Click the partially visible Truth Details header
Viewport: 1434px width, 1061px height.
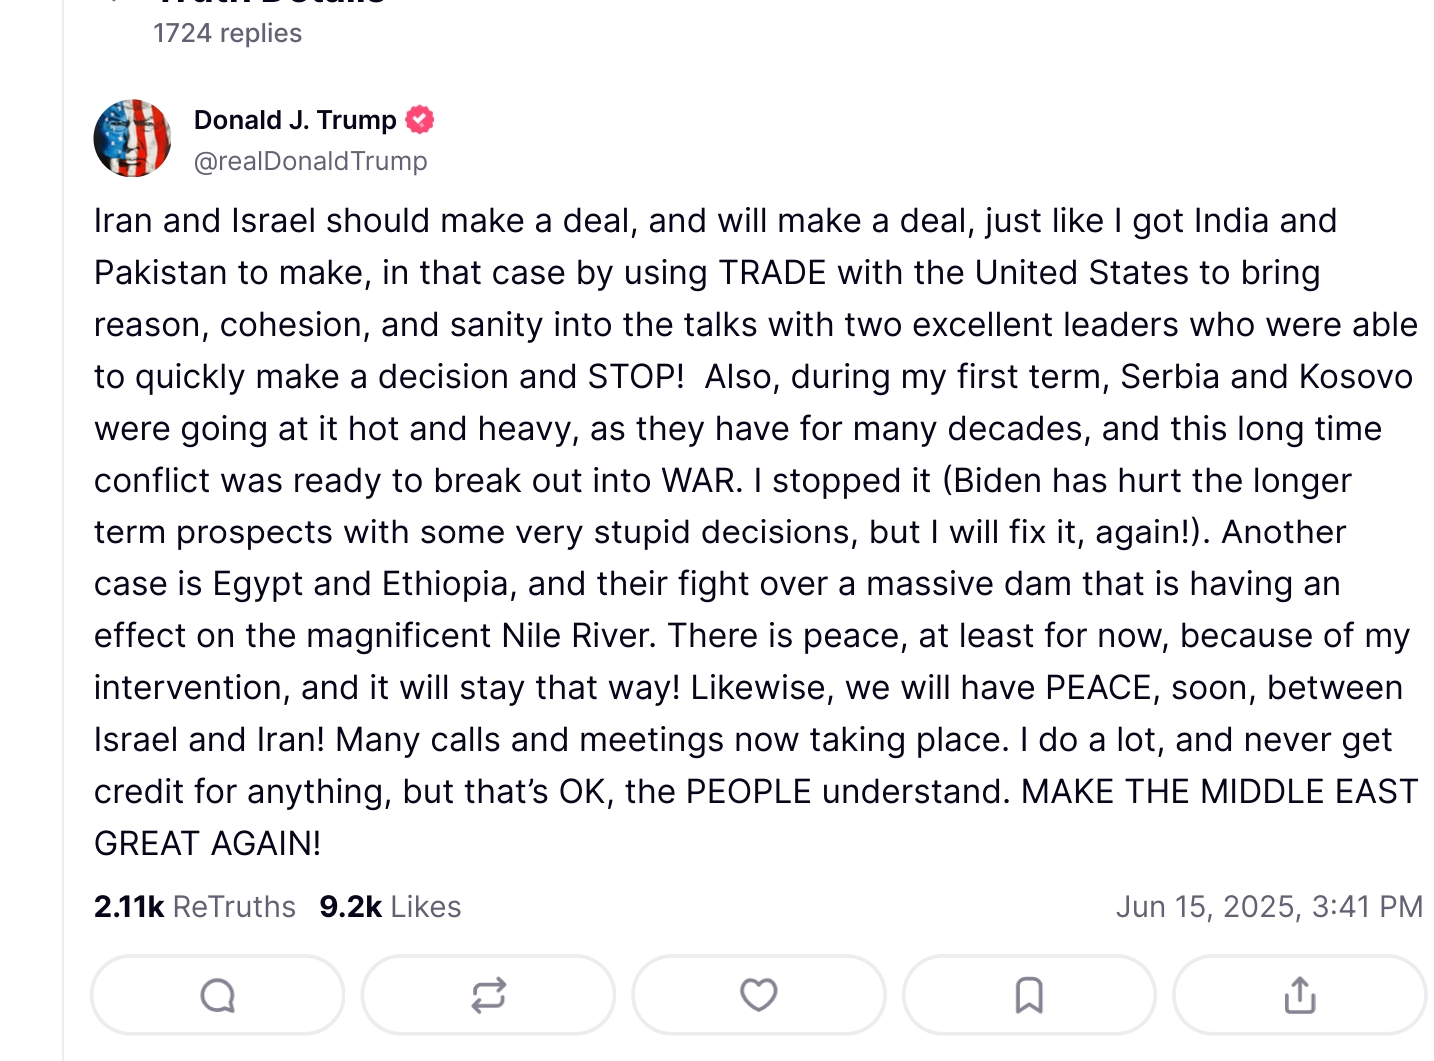(270, 3)
